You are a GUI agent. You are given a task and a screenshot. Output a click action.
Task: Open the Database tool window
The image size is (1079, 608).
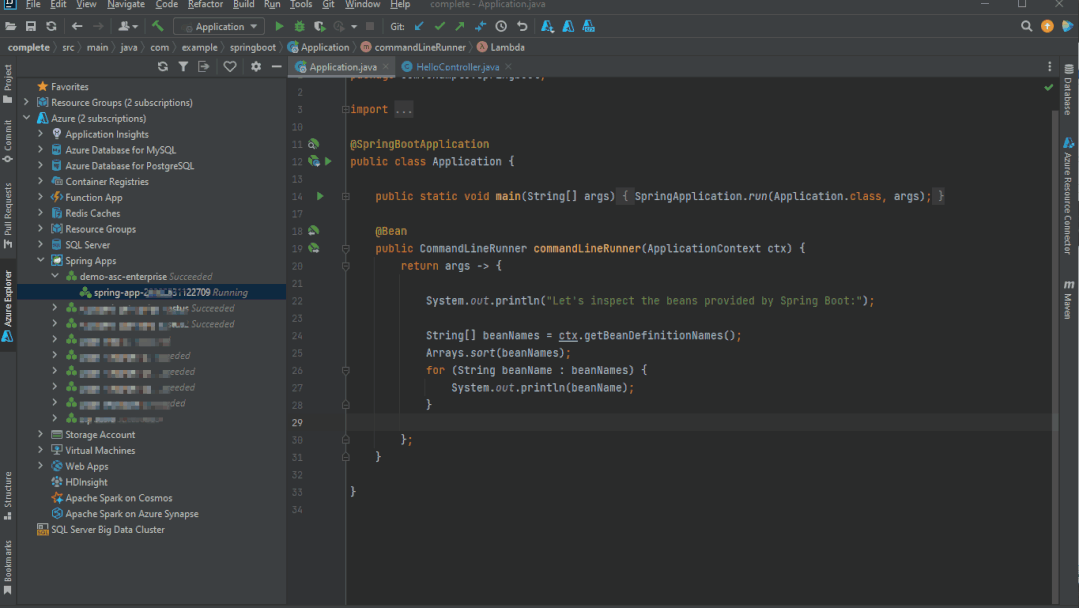coord(1068,89)
